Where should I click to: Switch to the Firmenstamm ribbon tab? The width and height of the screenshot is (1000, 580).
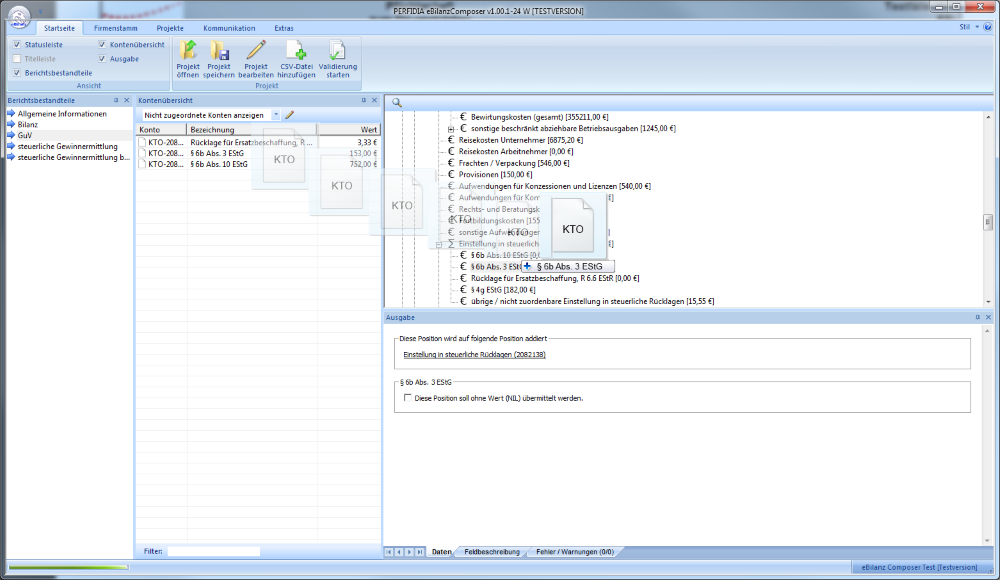pos(115,28)
